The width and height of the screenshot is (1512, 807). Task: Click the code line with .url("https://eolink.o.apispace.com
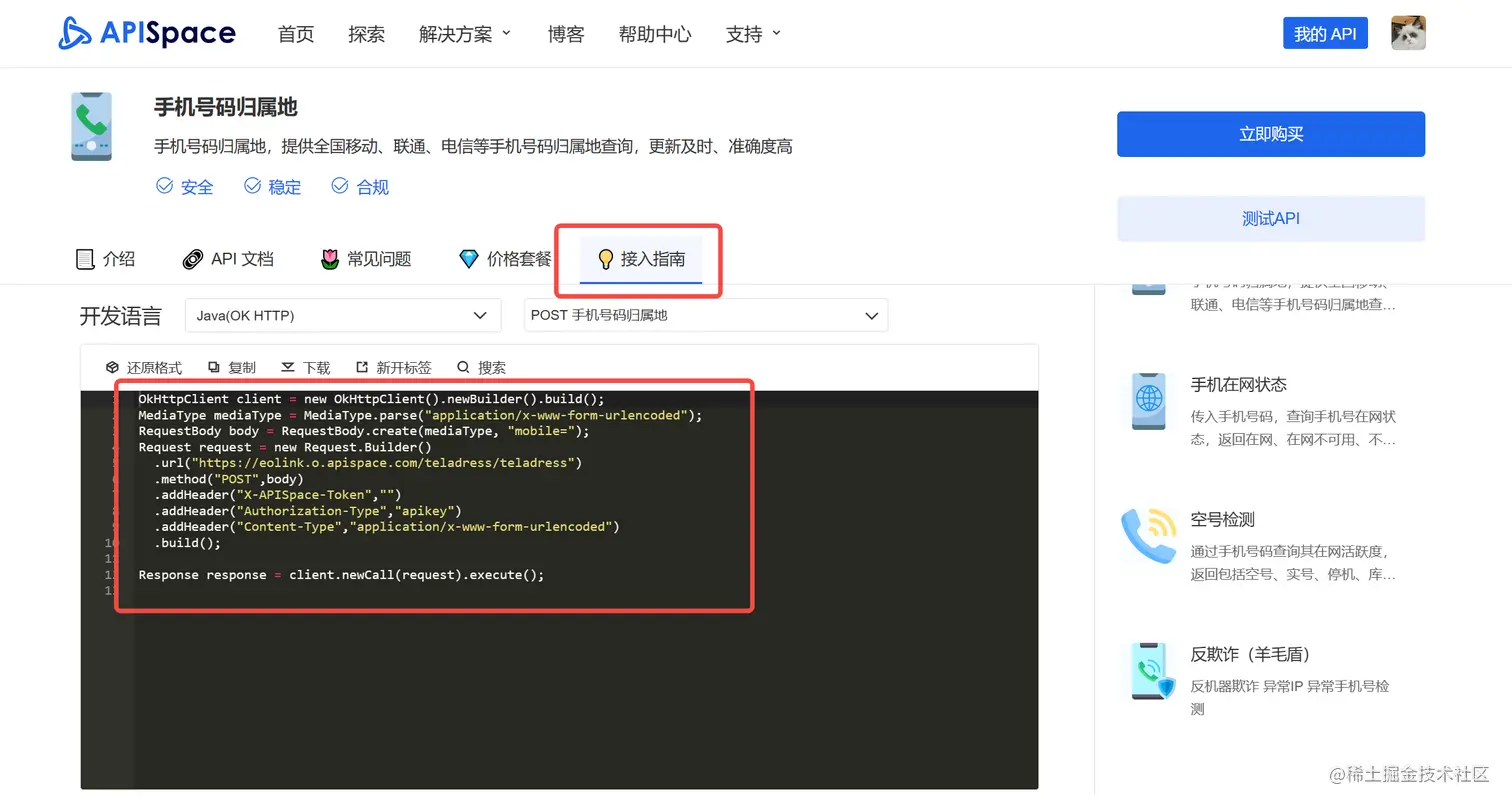367,463
